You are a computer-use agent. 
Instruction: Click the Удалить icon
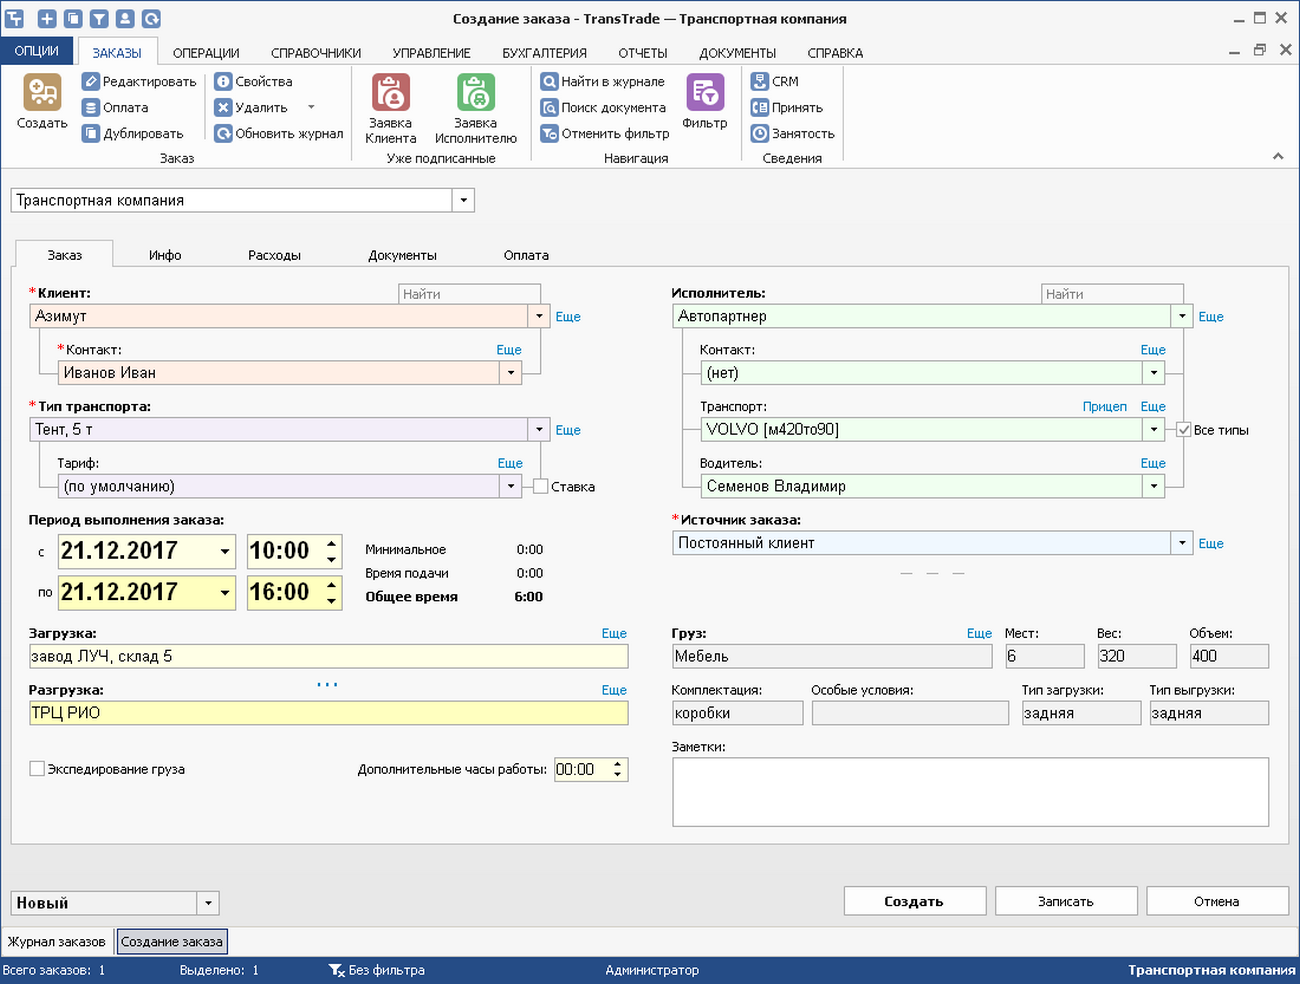pyautogui.click(x=224, y=107)
